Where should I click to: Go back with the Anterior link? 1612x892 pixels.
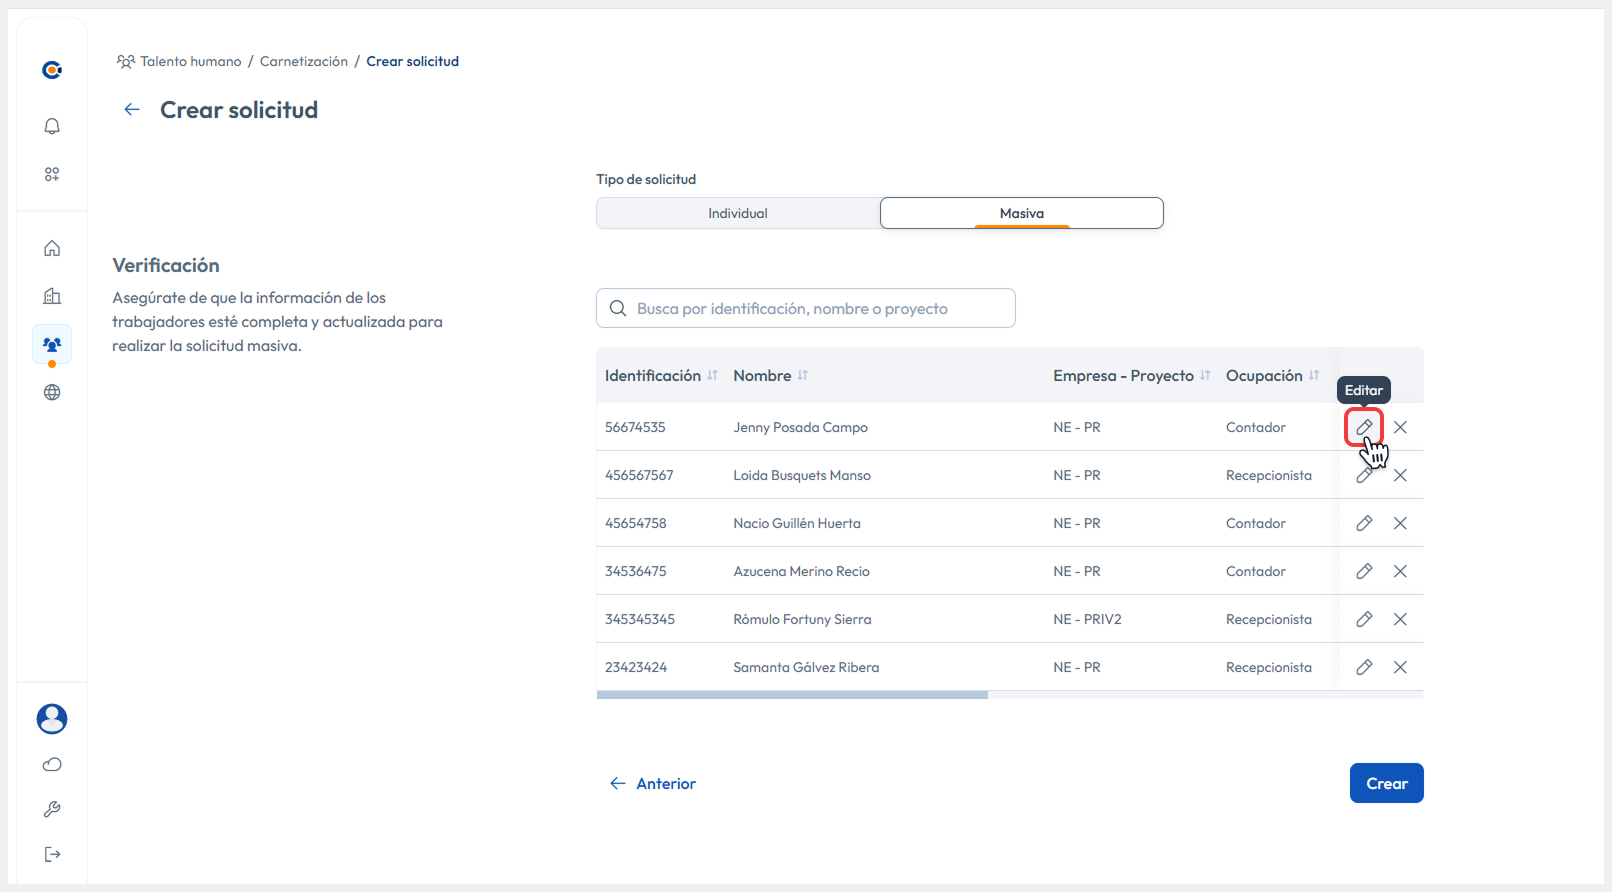tap(653, 783)
